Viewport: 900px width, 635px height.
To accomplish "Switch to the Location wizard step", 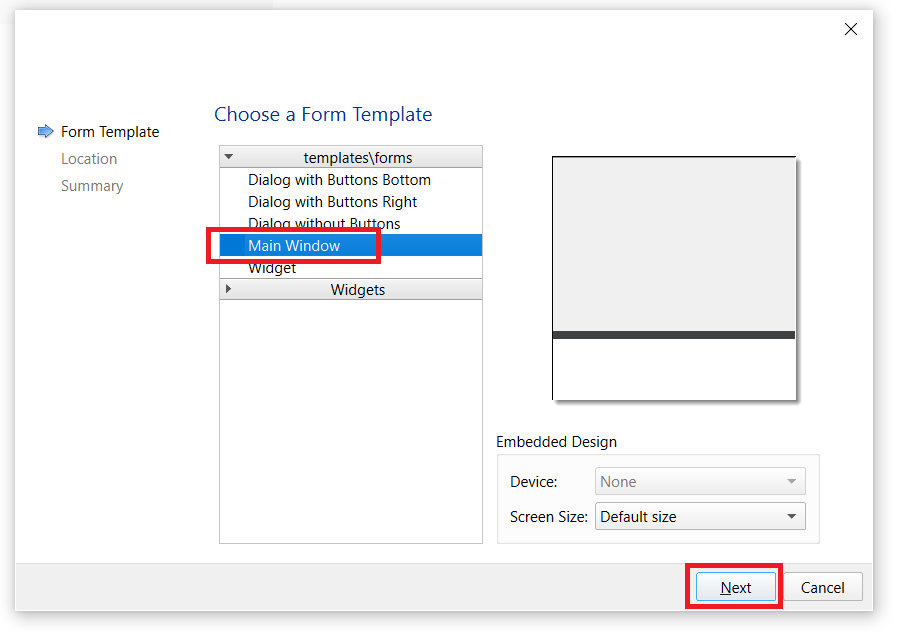I will tap(89, 159).
